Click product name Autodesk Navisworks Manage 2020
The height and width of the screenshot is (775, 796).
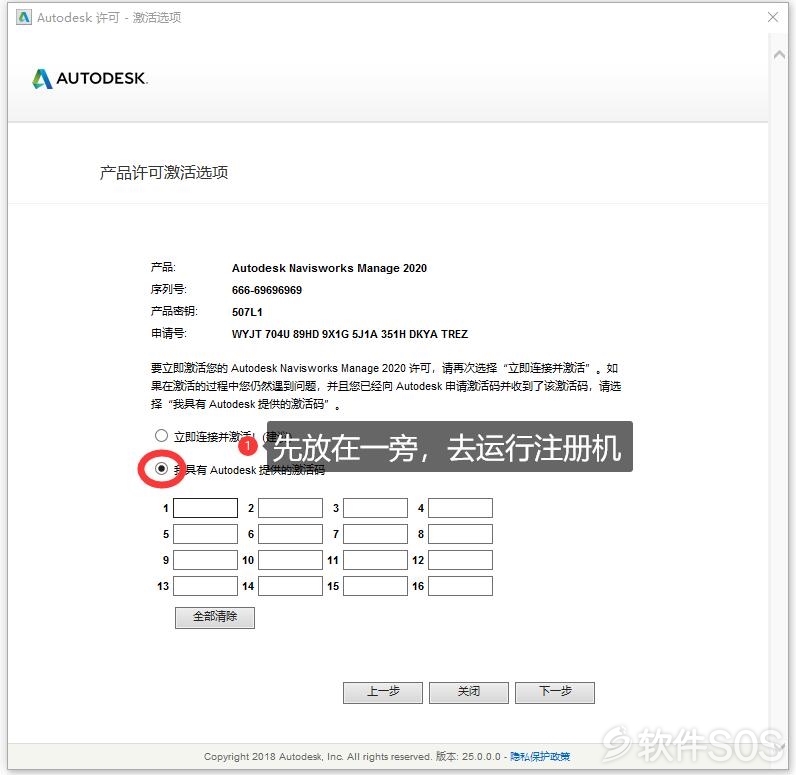329,268
